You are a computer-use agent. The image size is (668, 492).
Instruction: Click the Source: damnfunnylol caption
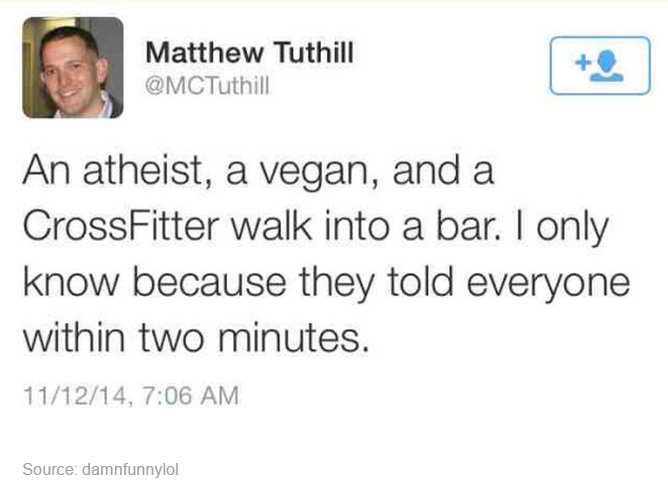click(100, 468)
